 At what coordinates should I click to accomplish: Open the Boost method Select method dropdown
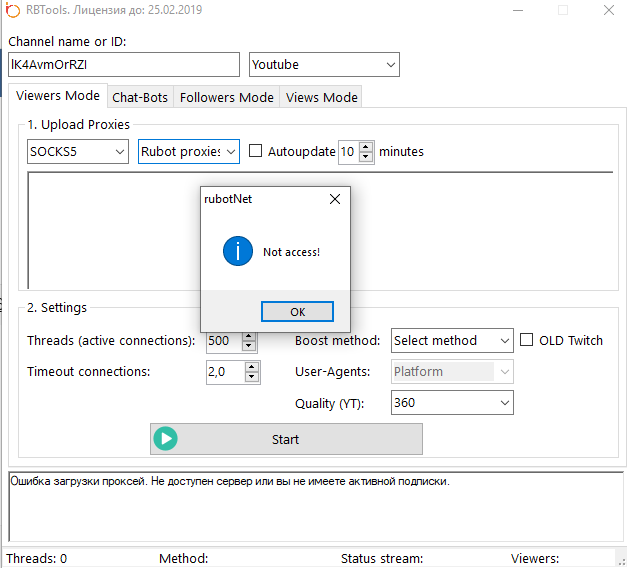452,341
